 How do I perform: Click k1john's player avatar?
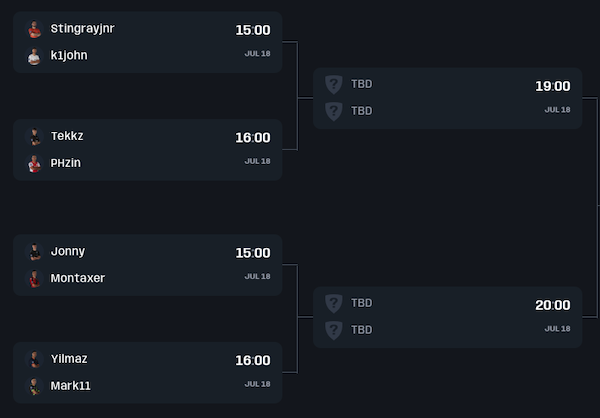coord(34,56)
